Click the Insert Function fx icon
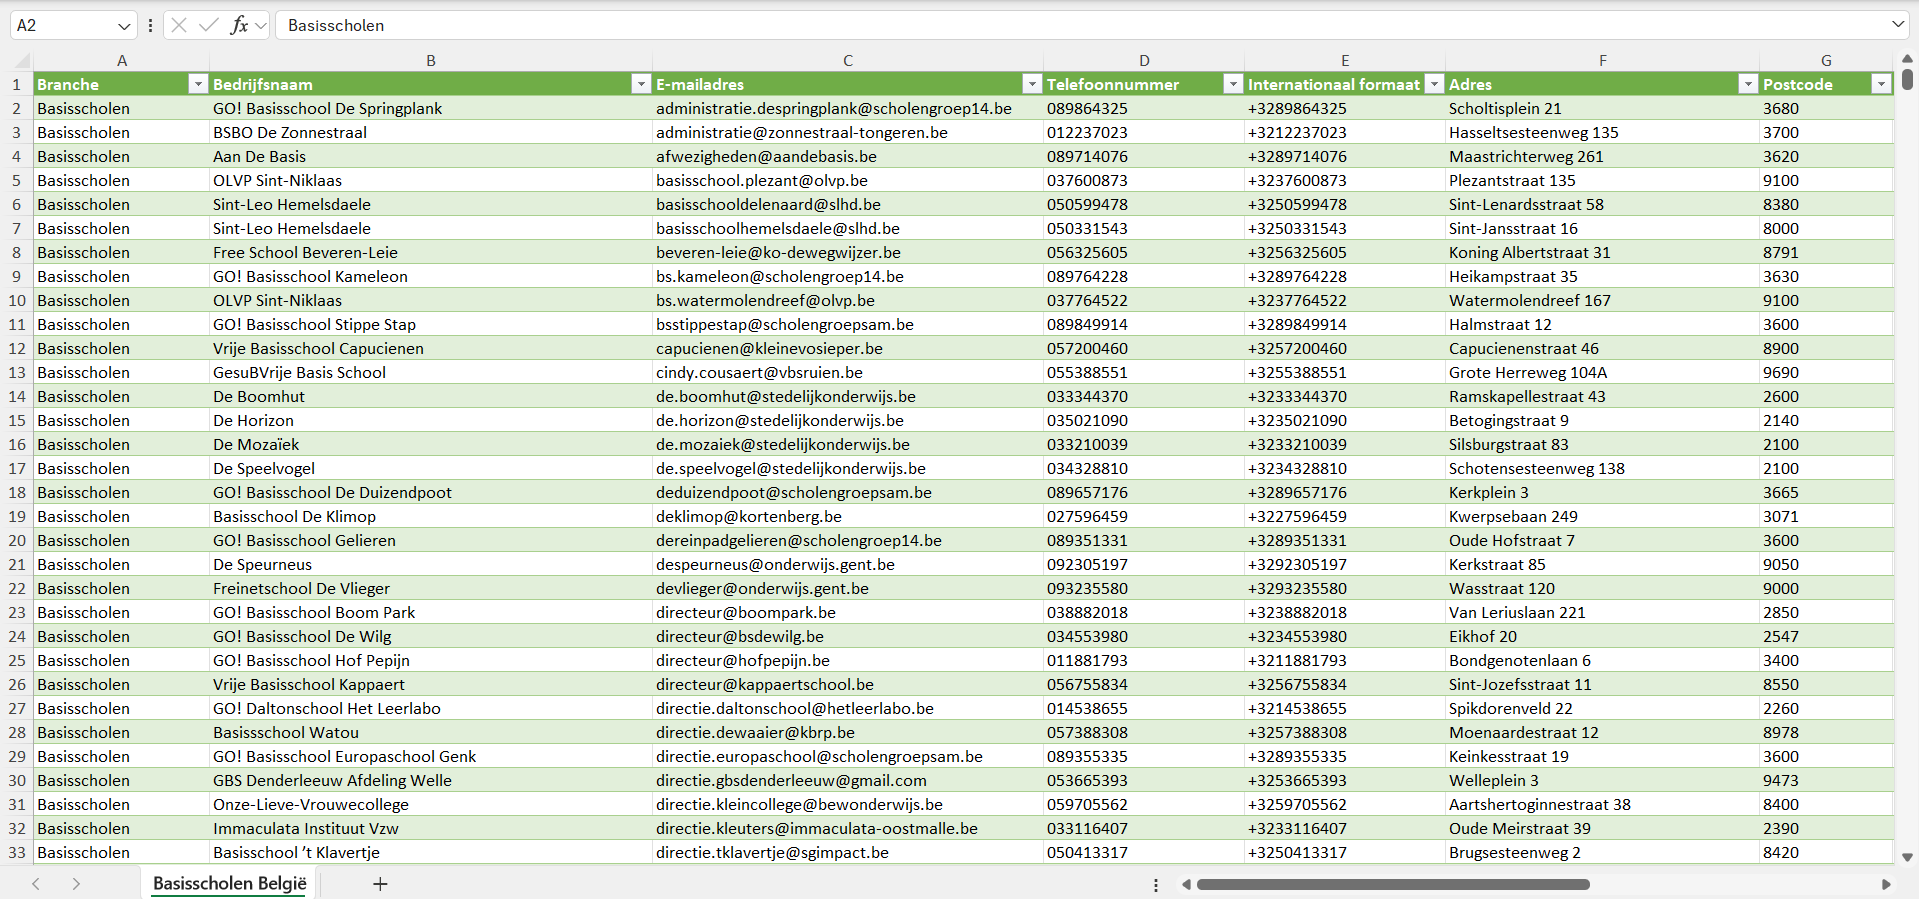The height and width of the screenshot is (899, 1919). pyautogui.click(x=239, y=25)
